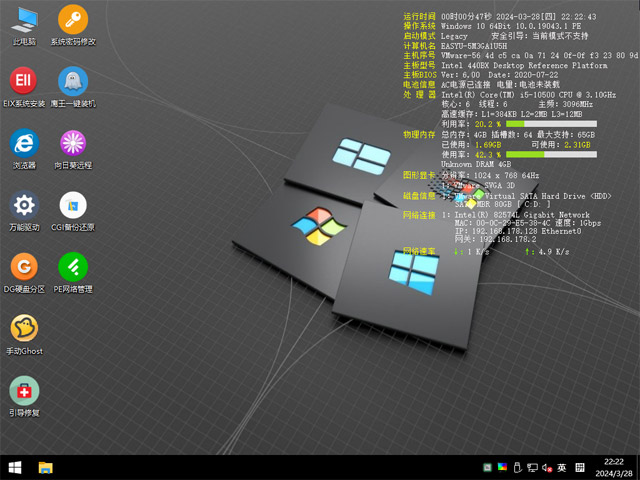Open the on-screen keyboard tray icon
The height and width of the screenshot is (480, 640).
580,467
